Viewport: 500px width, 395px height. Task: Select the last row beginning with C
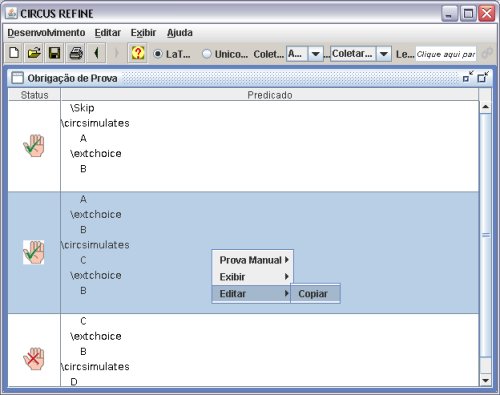[243, 350]
